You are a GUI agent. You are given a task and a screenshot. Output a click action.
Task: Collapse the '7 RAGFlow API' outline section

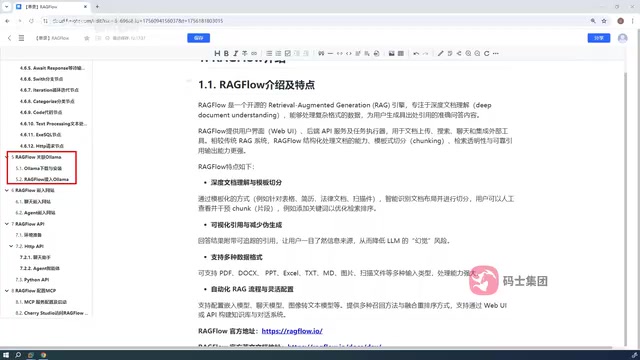[7, 224]
